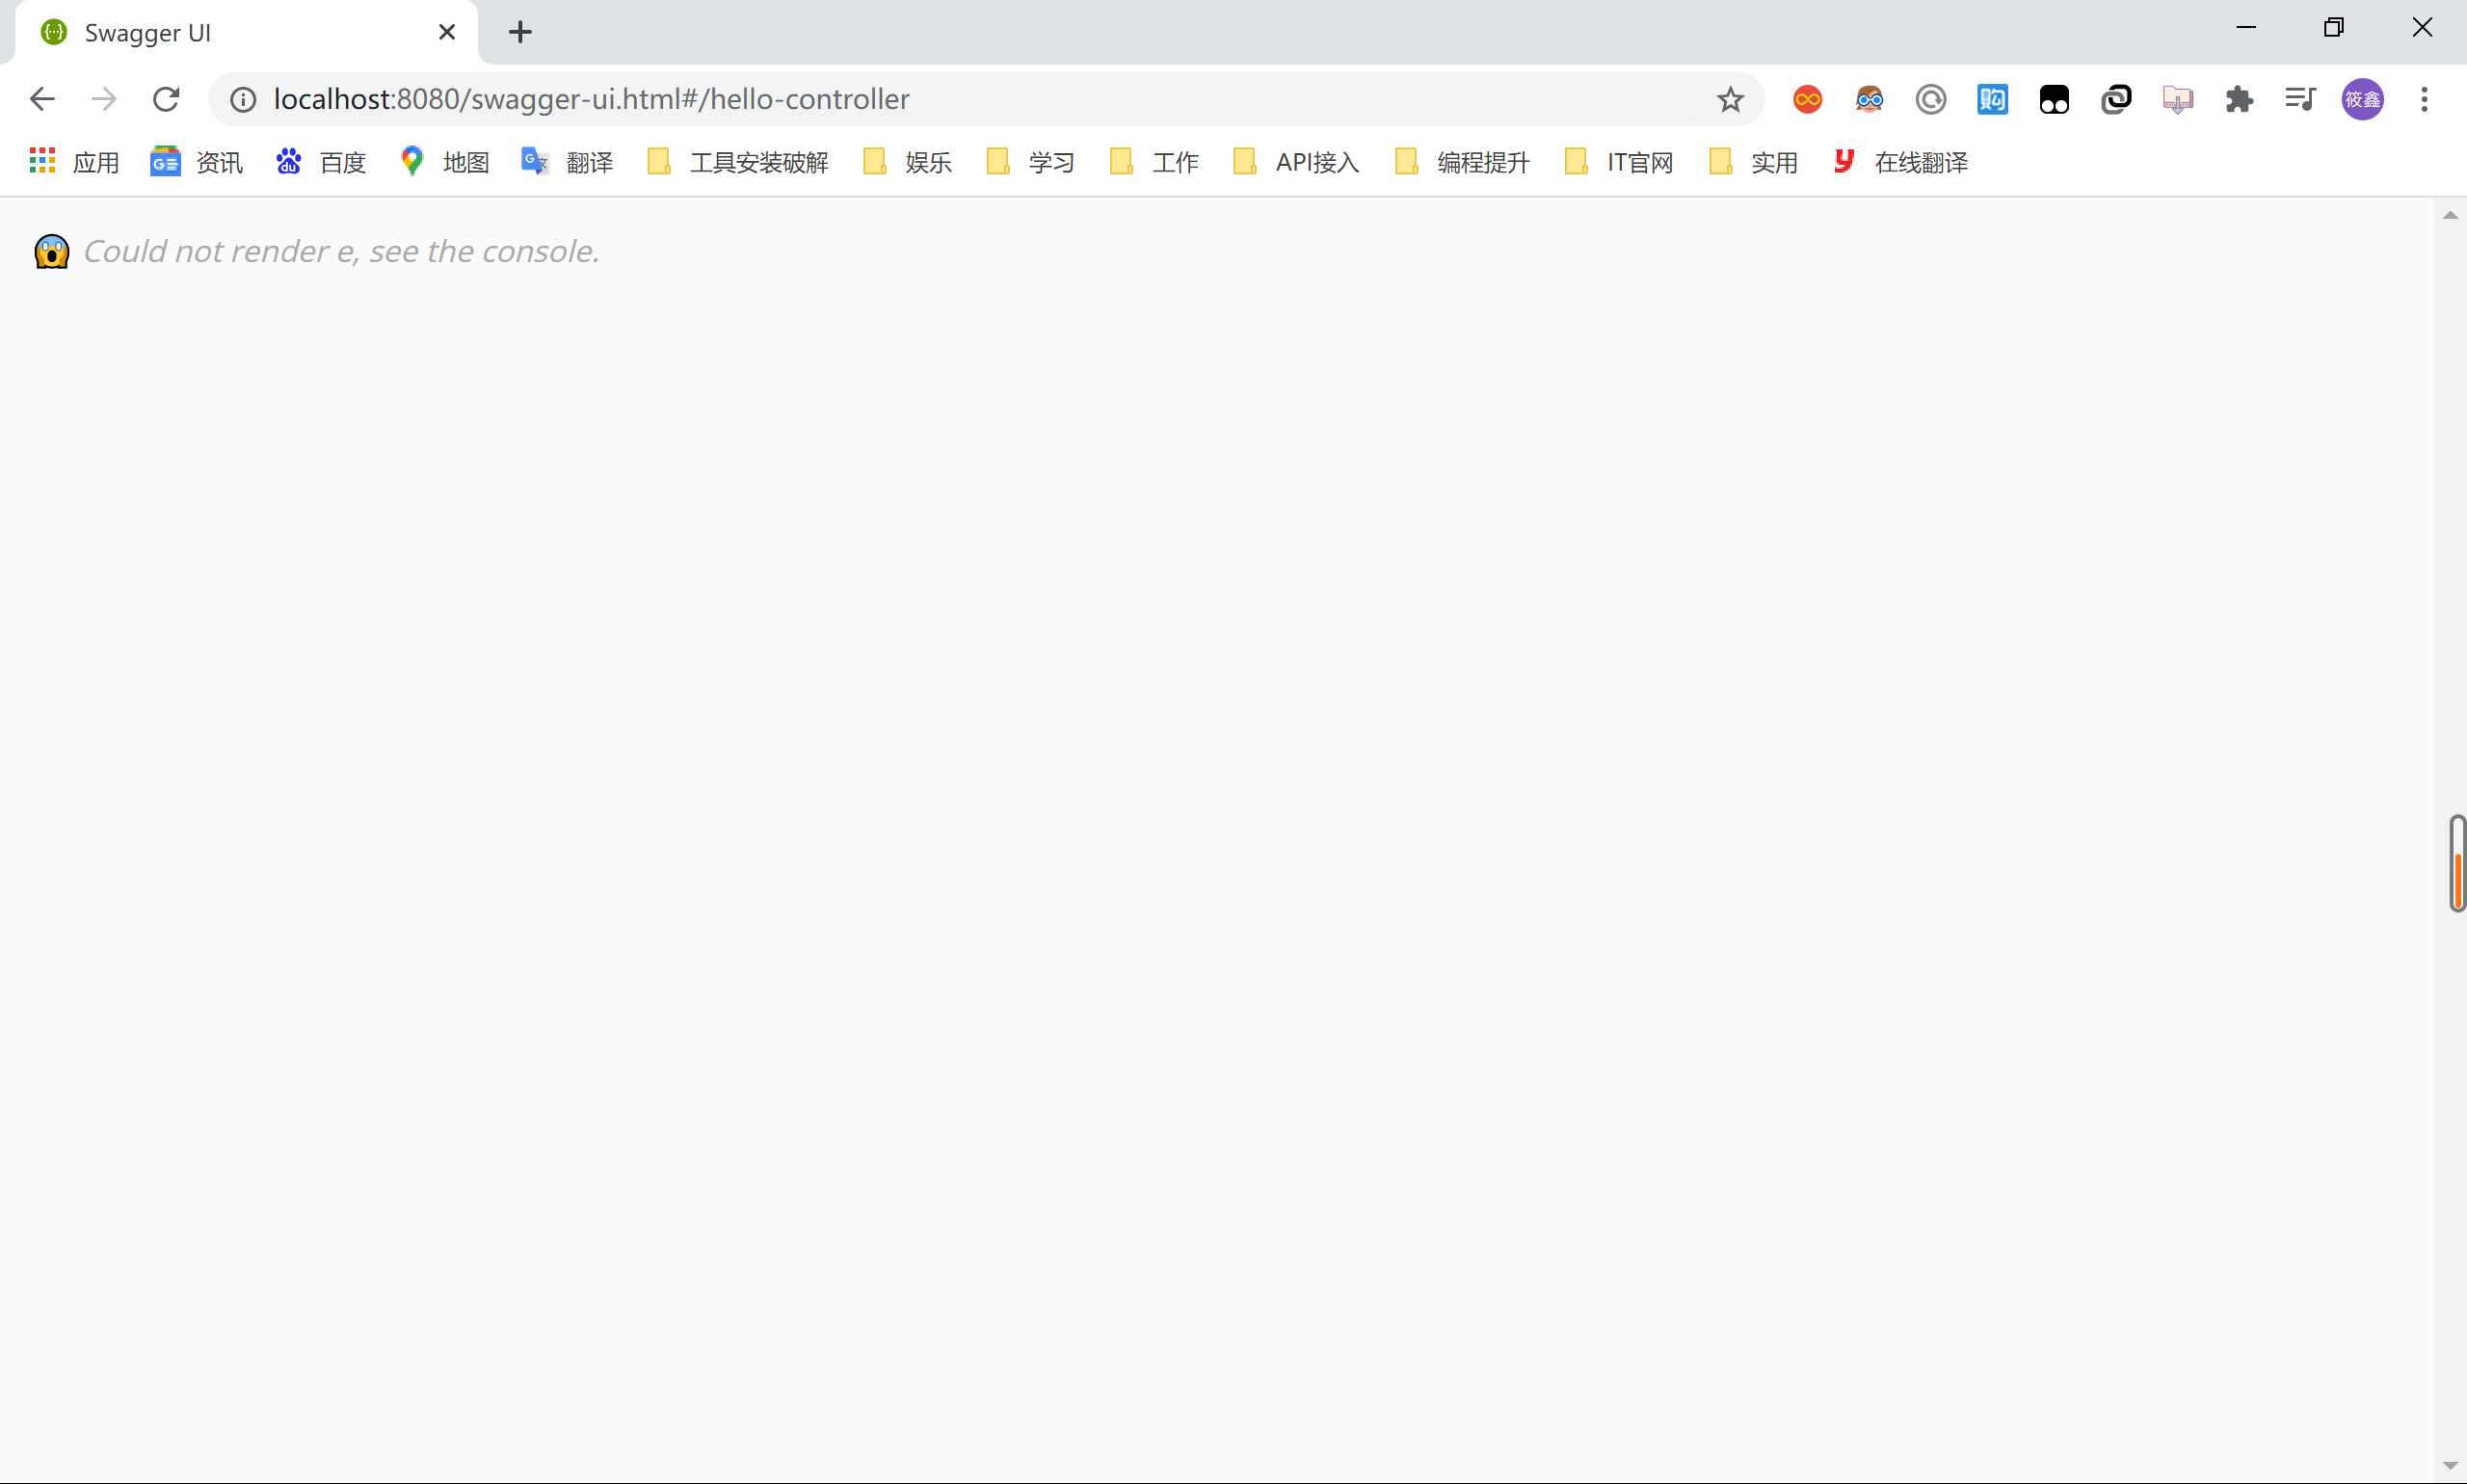The height and width of the screenshot is (1484, 2467).
Task: Open the 在线翻译 bookmark link
Action: [x=1900, y=162]
